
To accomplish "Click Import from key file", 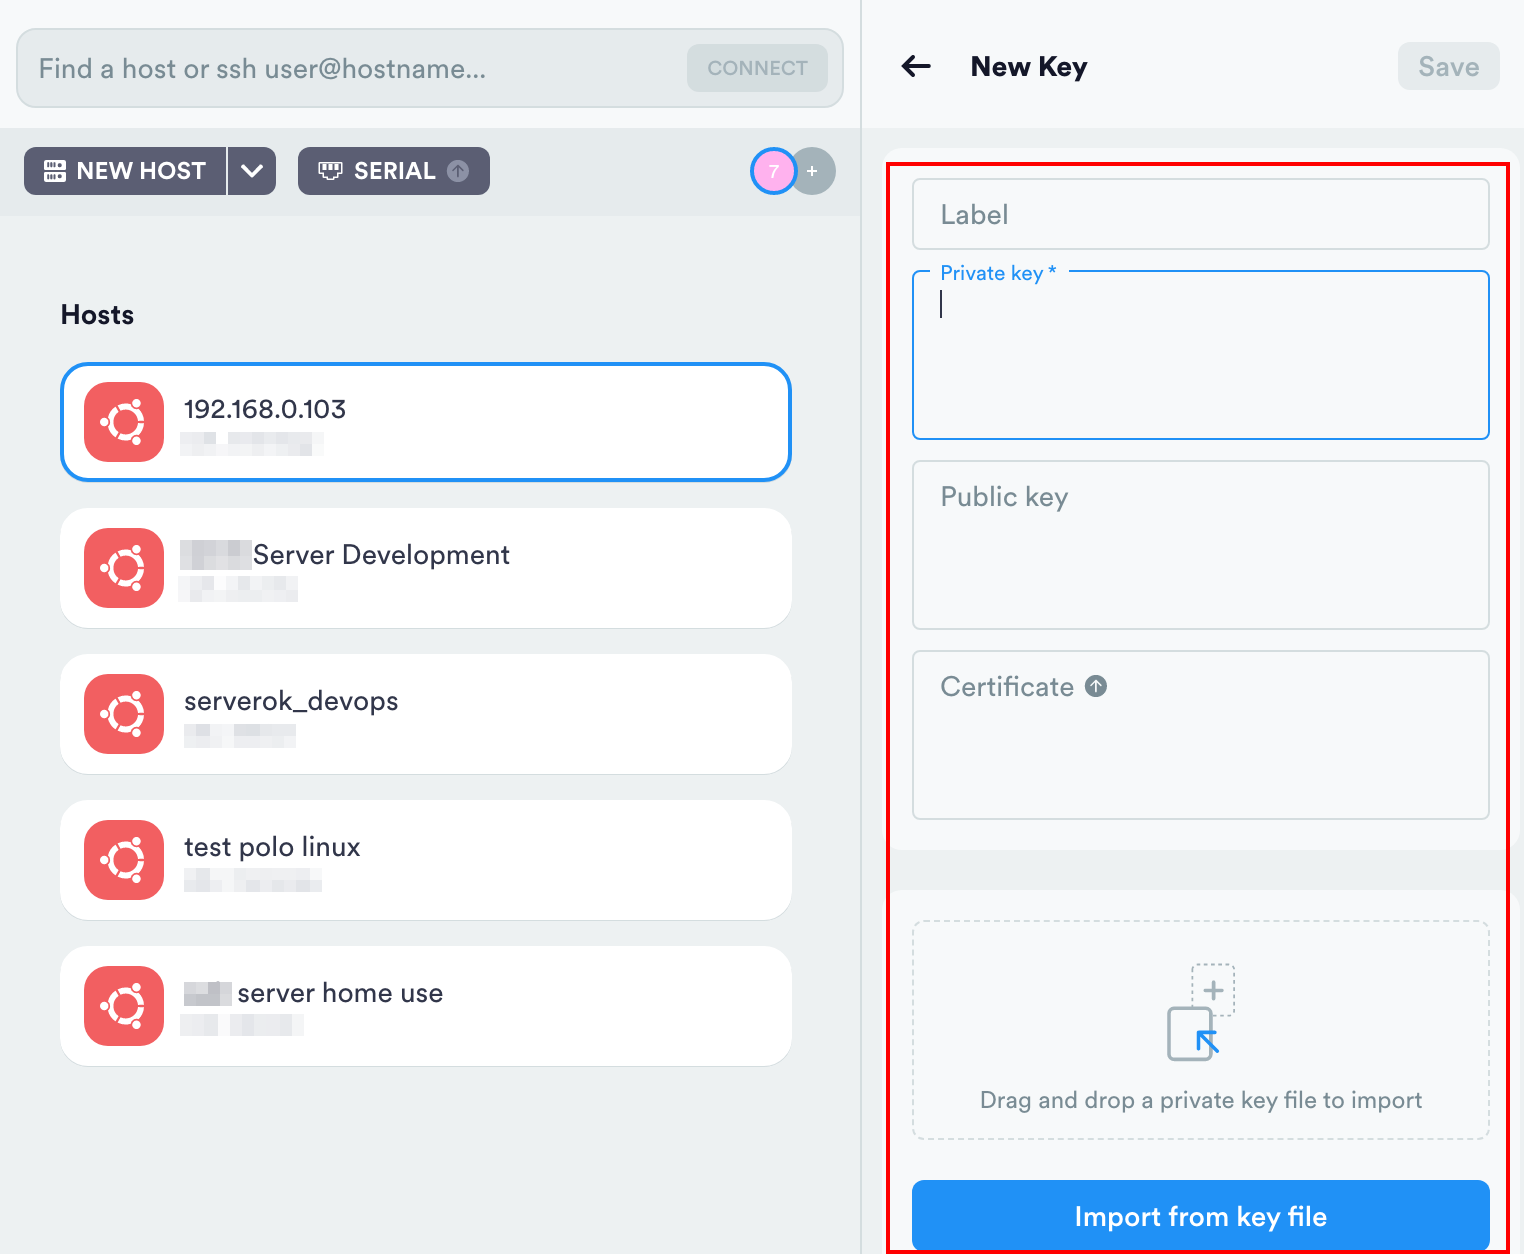I will pyautogui.click(x=1200, y=1216).
